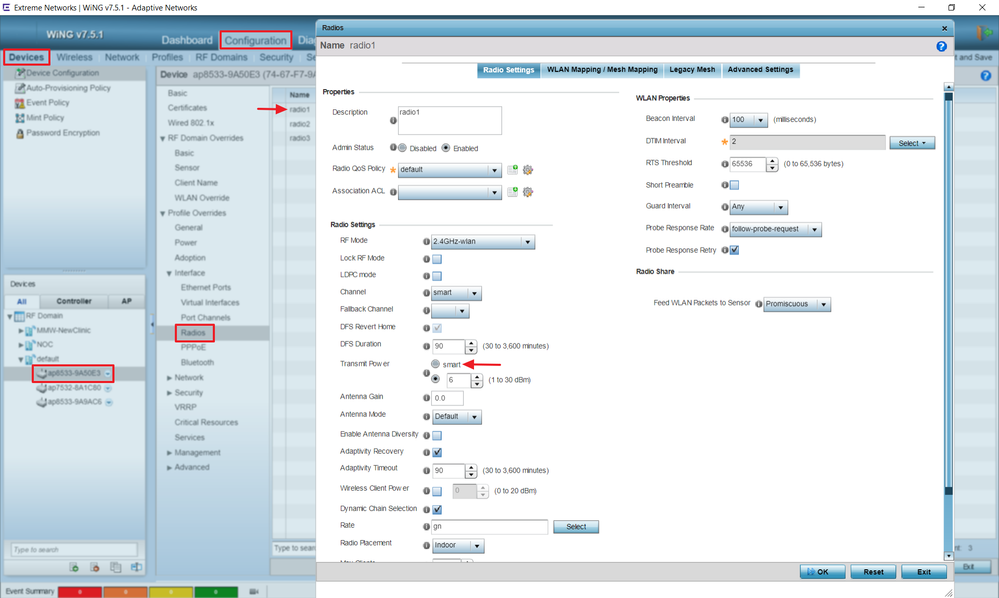Click red critical events bar in Event Summary
The image size is (999, 598).
80,592
